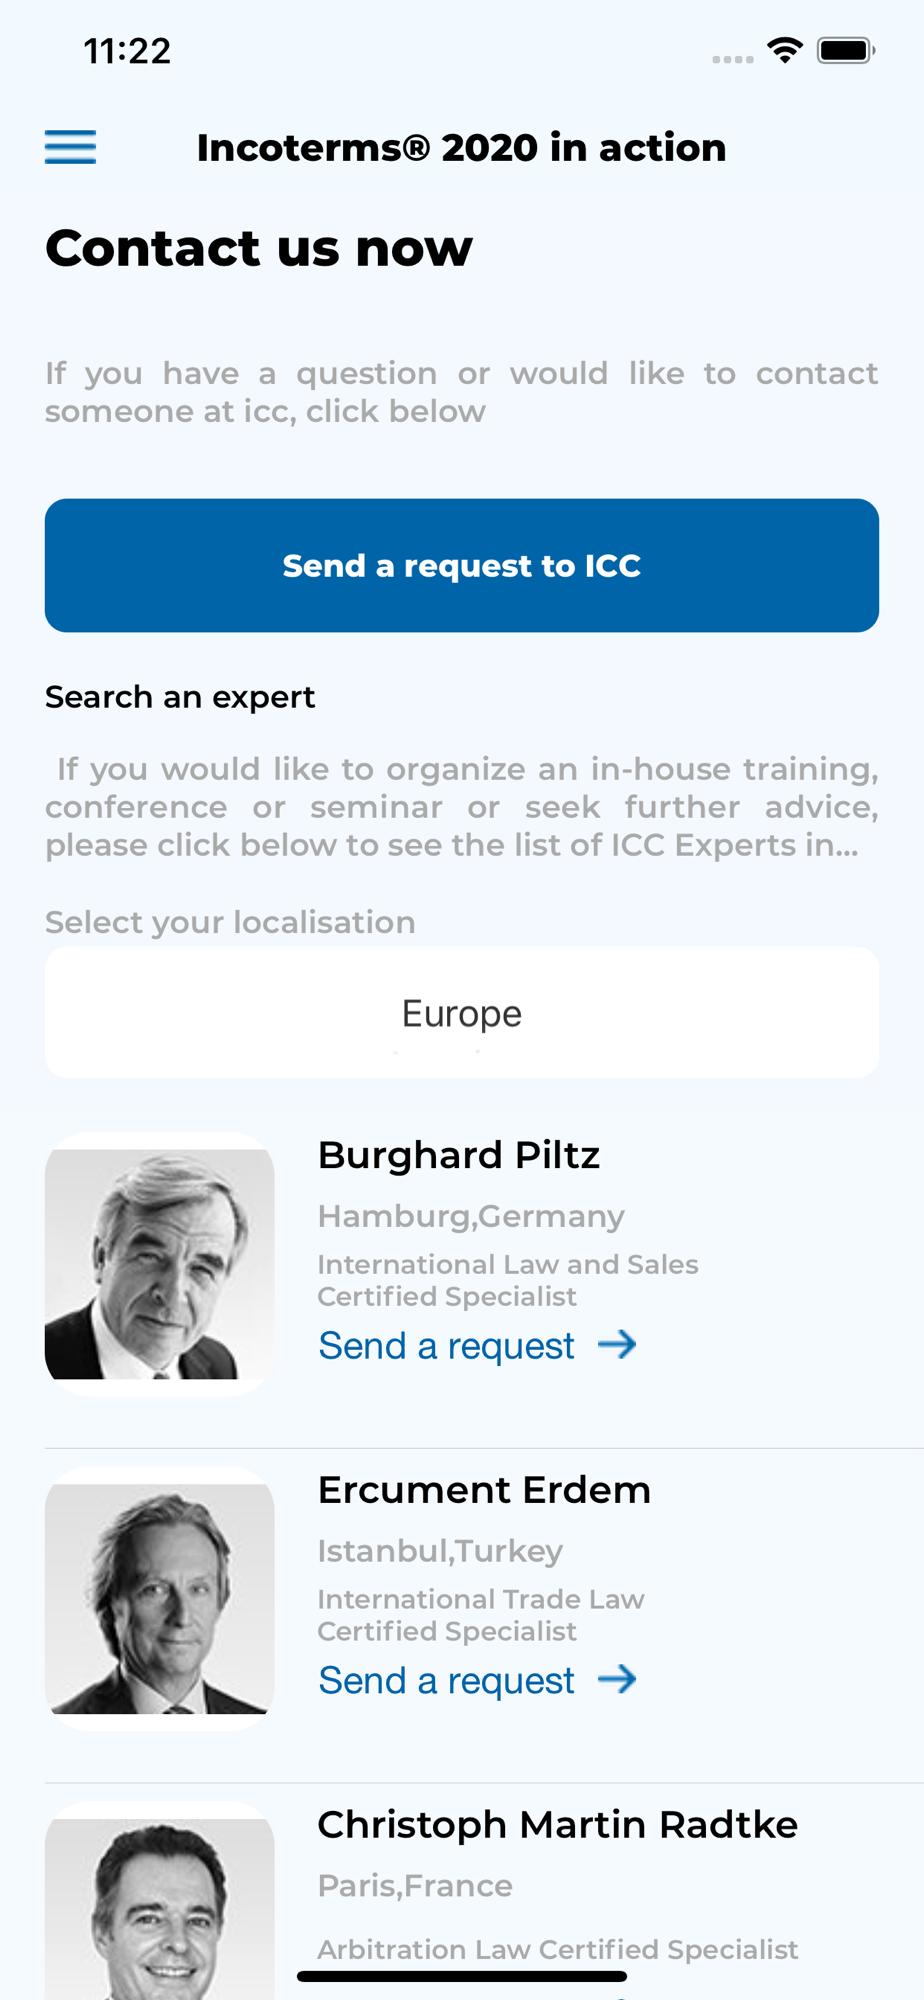
Task: Open the Europe localisation dropdown
Action: pos(462,1013)
